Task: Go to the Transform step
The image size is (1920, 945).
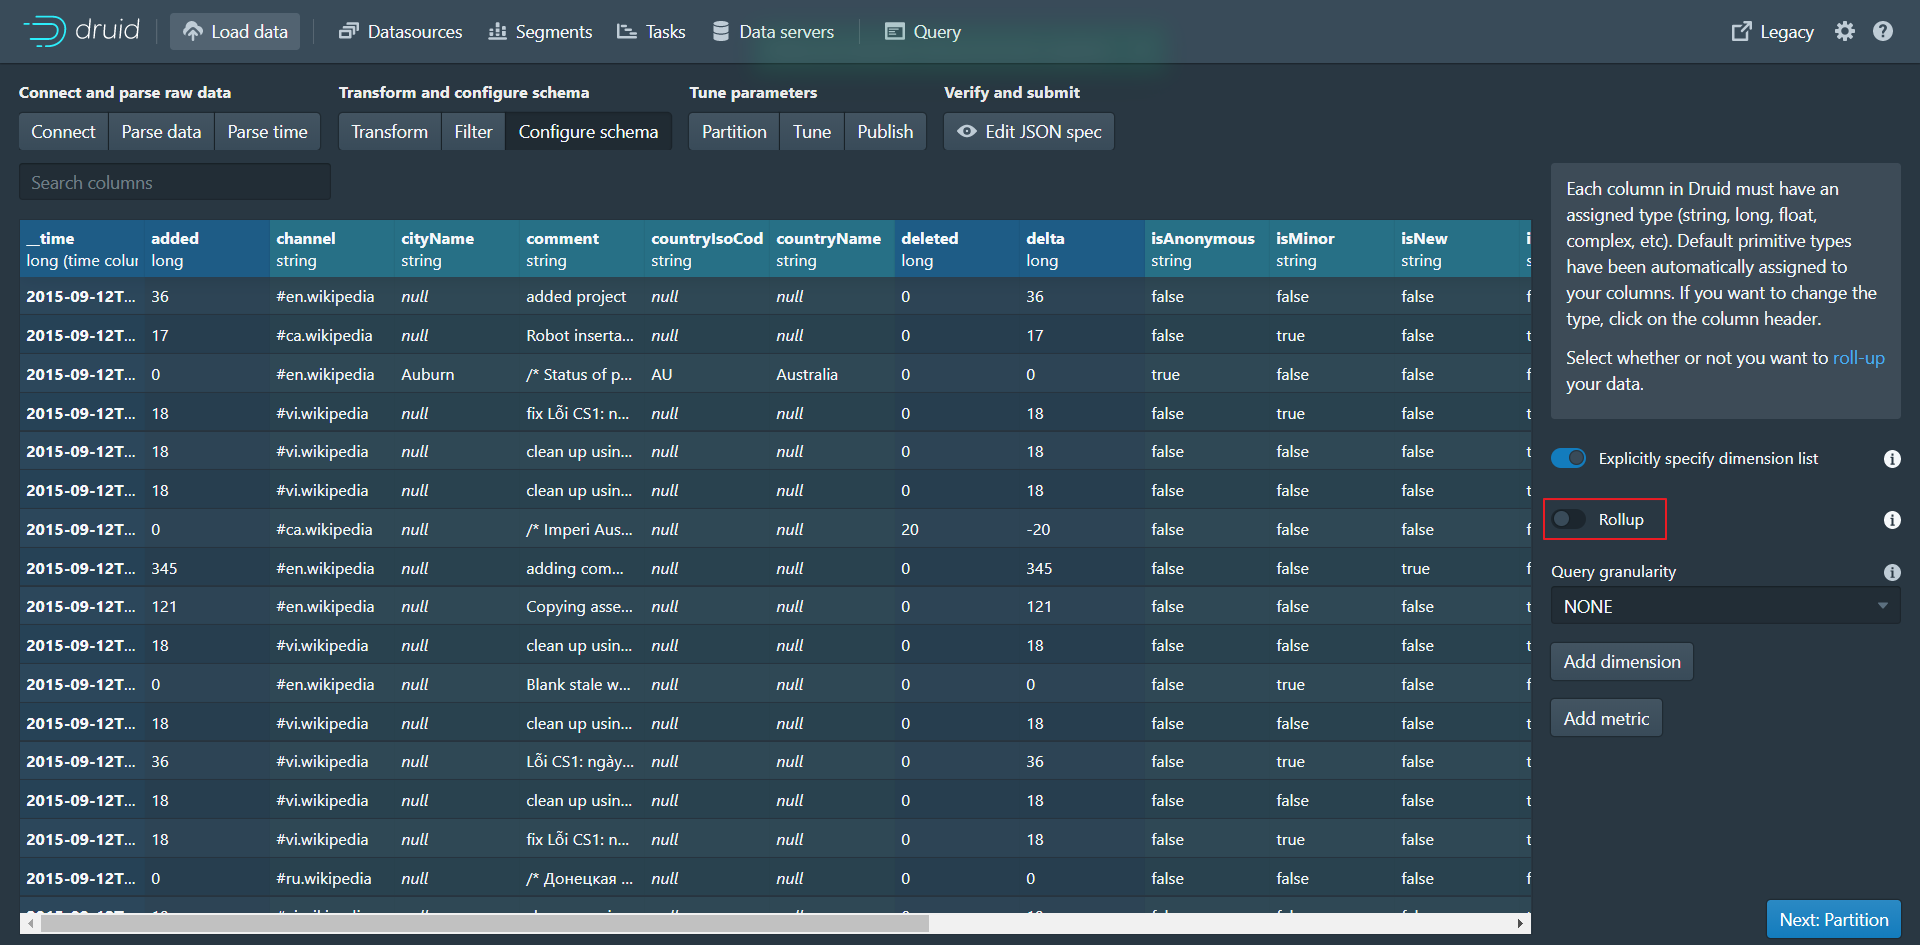Action: [389, 131]
